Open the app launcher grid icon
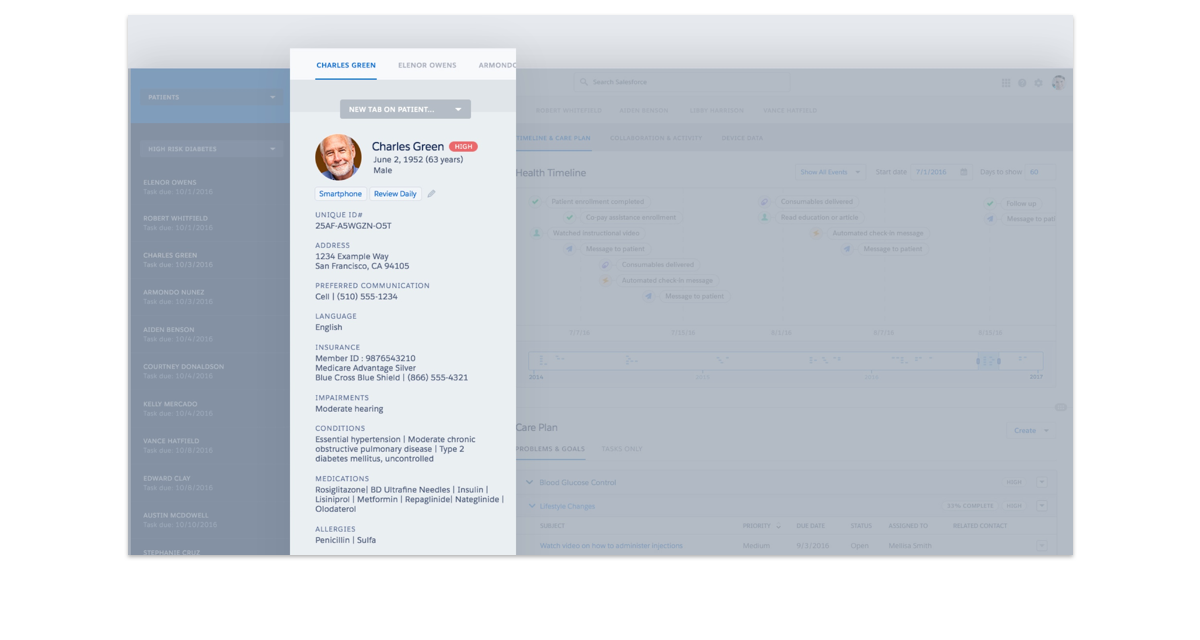The height and width of the screenshot is (640, 1200). [x=1006, y=83]
